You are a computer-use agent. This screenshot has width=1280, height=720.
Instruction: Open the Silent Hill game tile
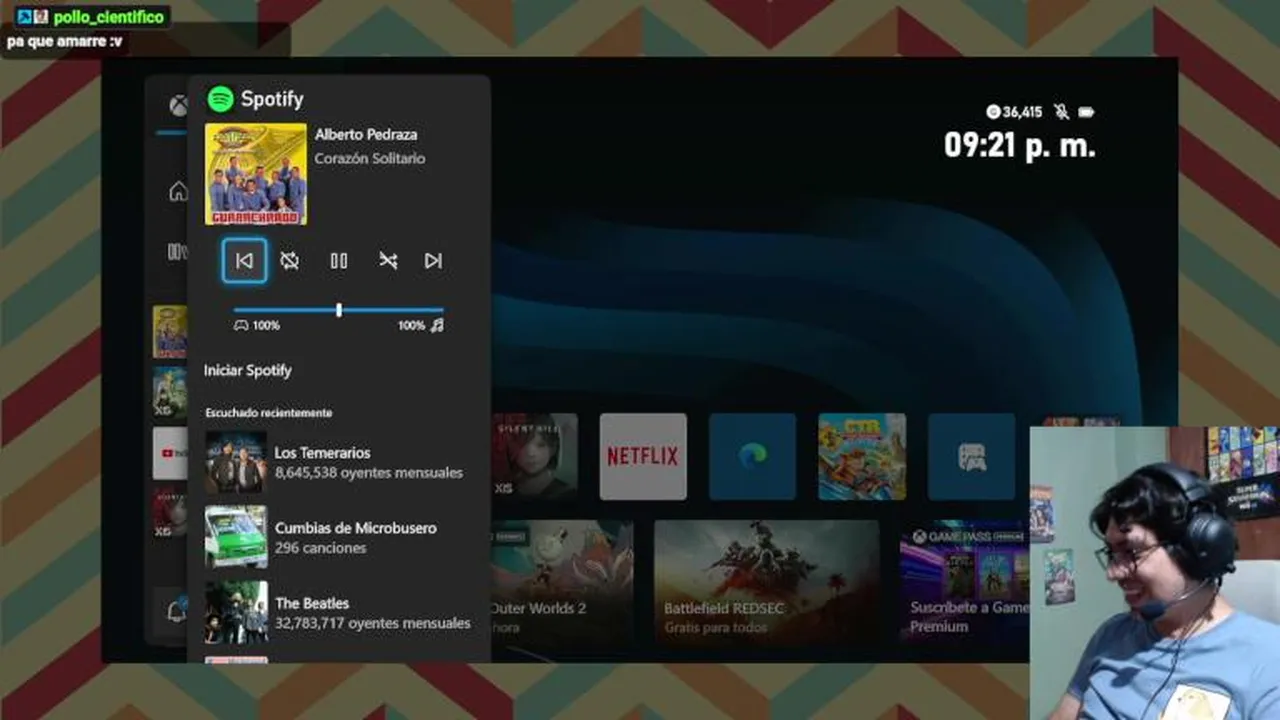click(x=535, y=456)
